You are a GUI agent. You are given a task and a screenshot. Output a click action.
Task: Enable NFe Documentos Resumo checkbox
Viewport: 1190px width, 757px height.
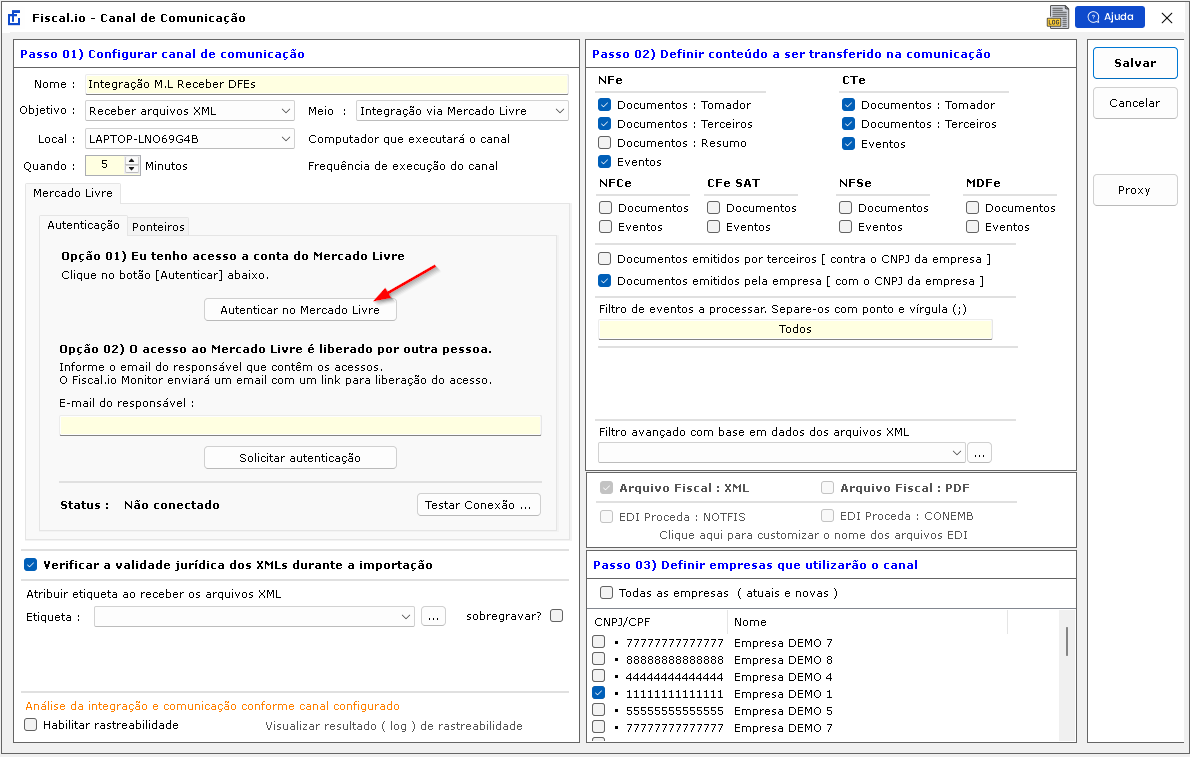[x=605, y=143]
